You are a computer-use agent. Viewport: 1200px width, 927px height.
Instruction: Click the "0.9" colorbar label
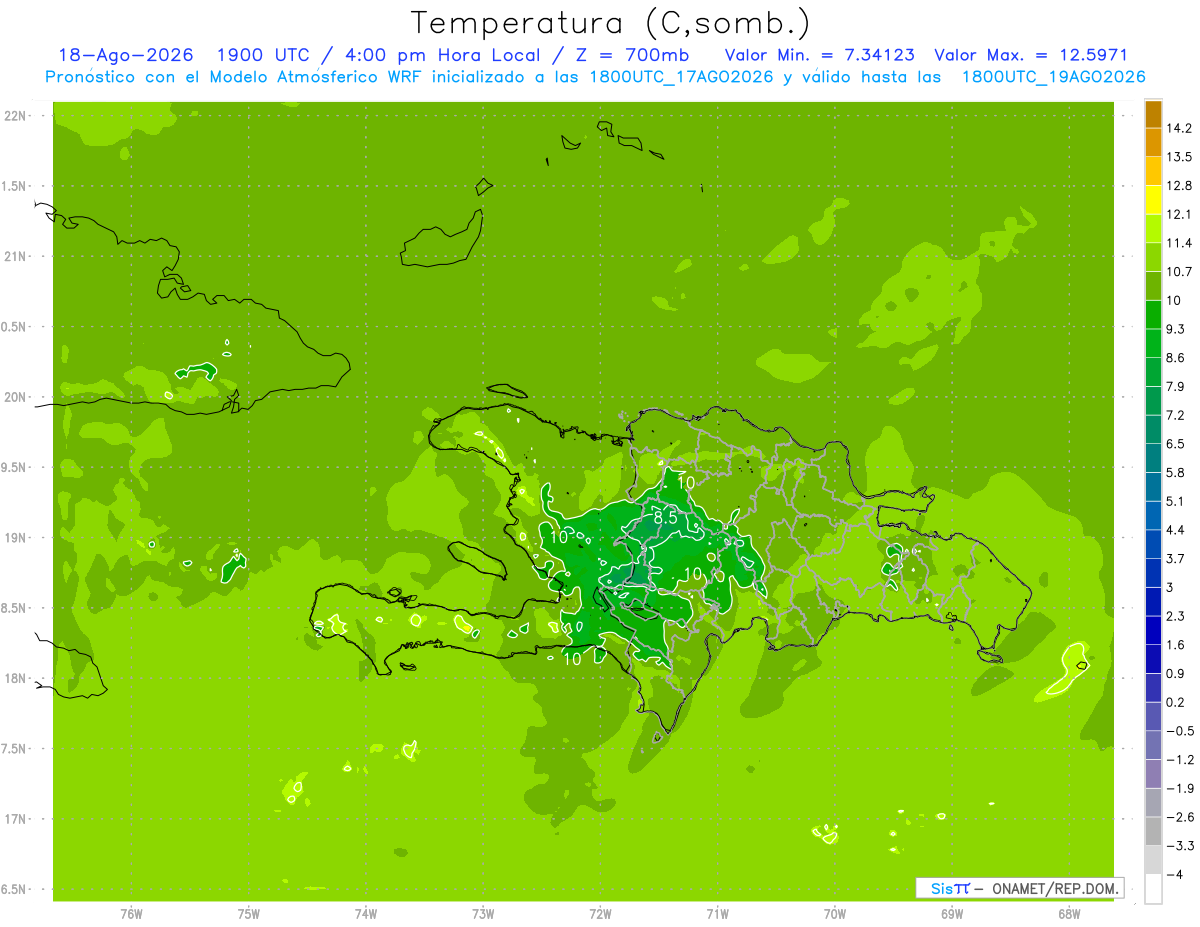click(x=1177, y=673)
